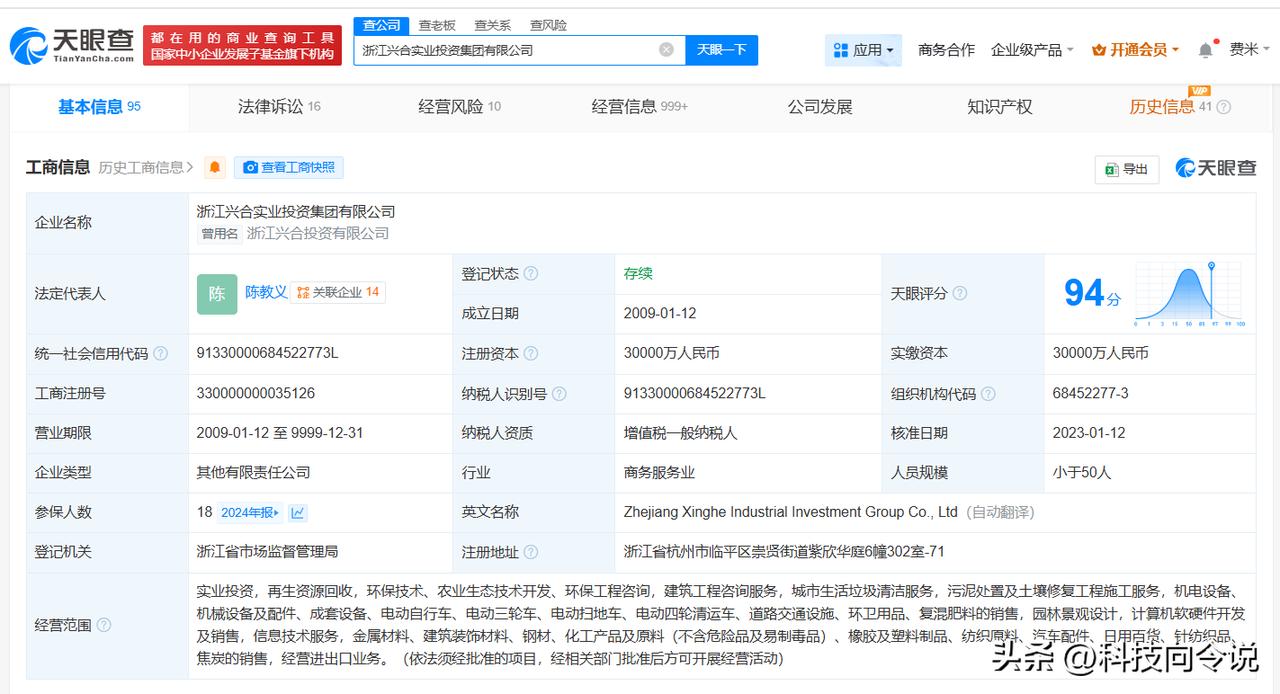The image size is (1280, 694).
Task: Click the registered address text
Action: [x=784, y=551]
